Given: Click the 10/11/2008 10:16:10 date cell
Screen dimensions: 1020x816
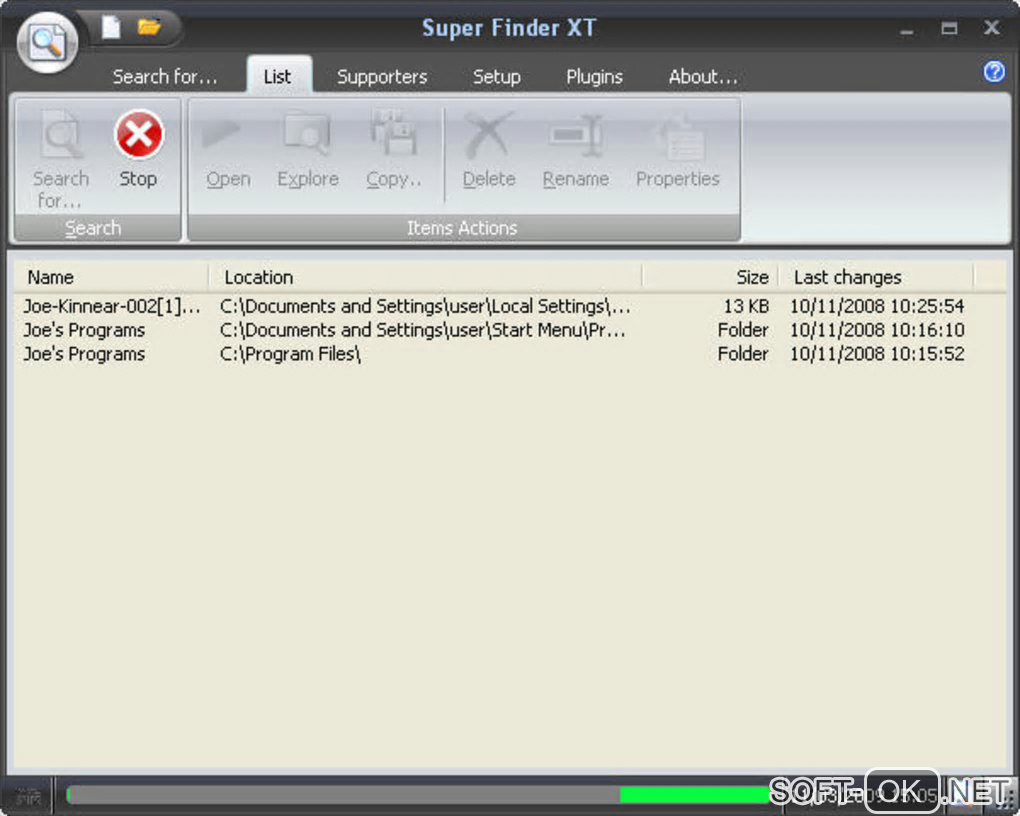Looking at the screenshot, I should 877,330.
